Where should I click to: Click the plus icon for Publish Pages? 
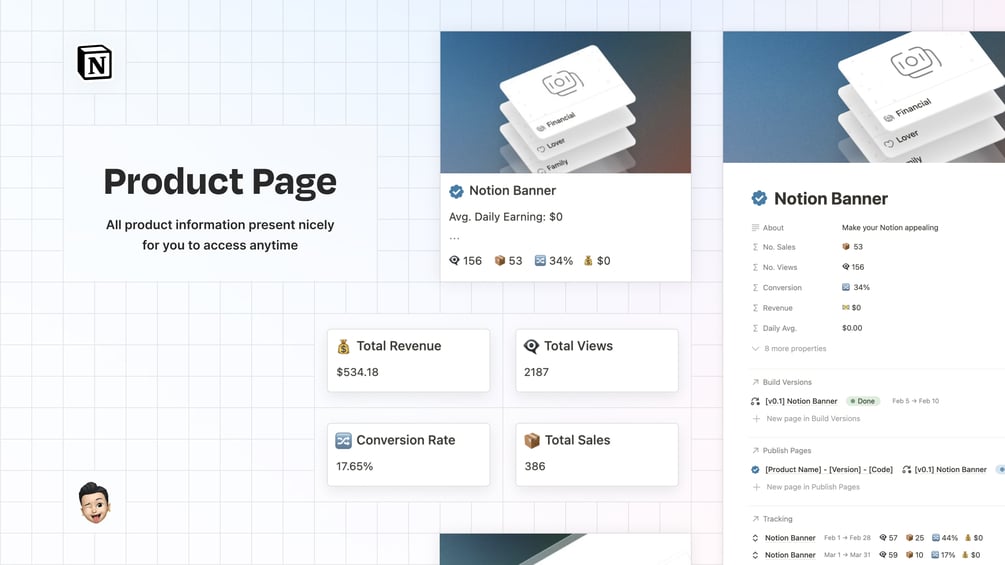click(x=756, y=487)
